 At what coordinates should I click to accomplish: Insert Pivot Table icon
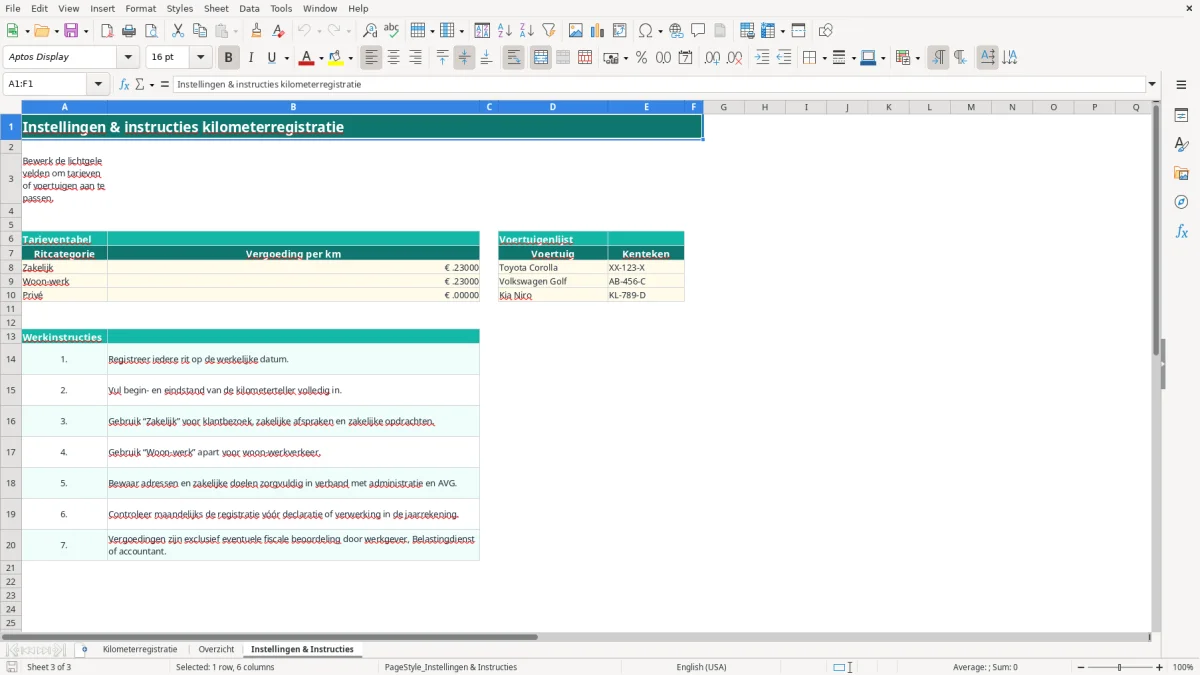point(620,31)
